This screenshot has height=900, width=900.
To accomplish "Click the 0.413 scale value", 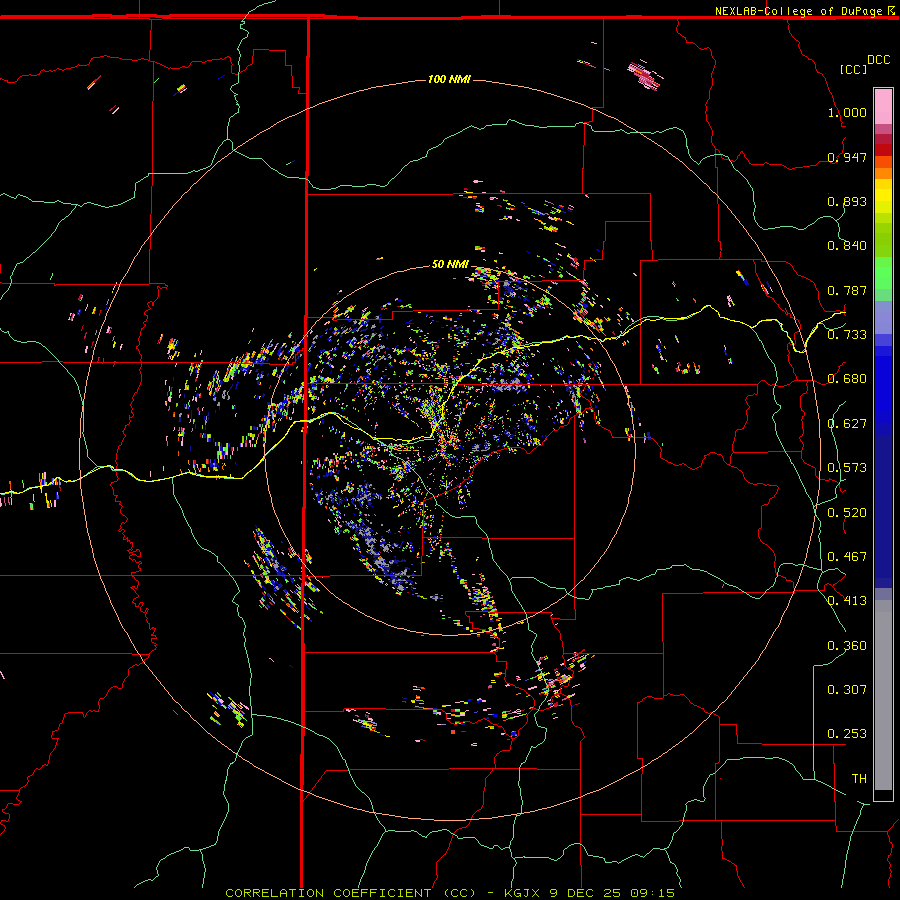I will 847,601.
